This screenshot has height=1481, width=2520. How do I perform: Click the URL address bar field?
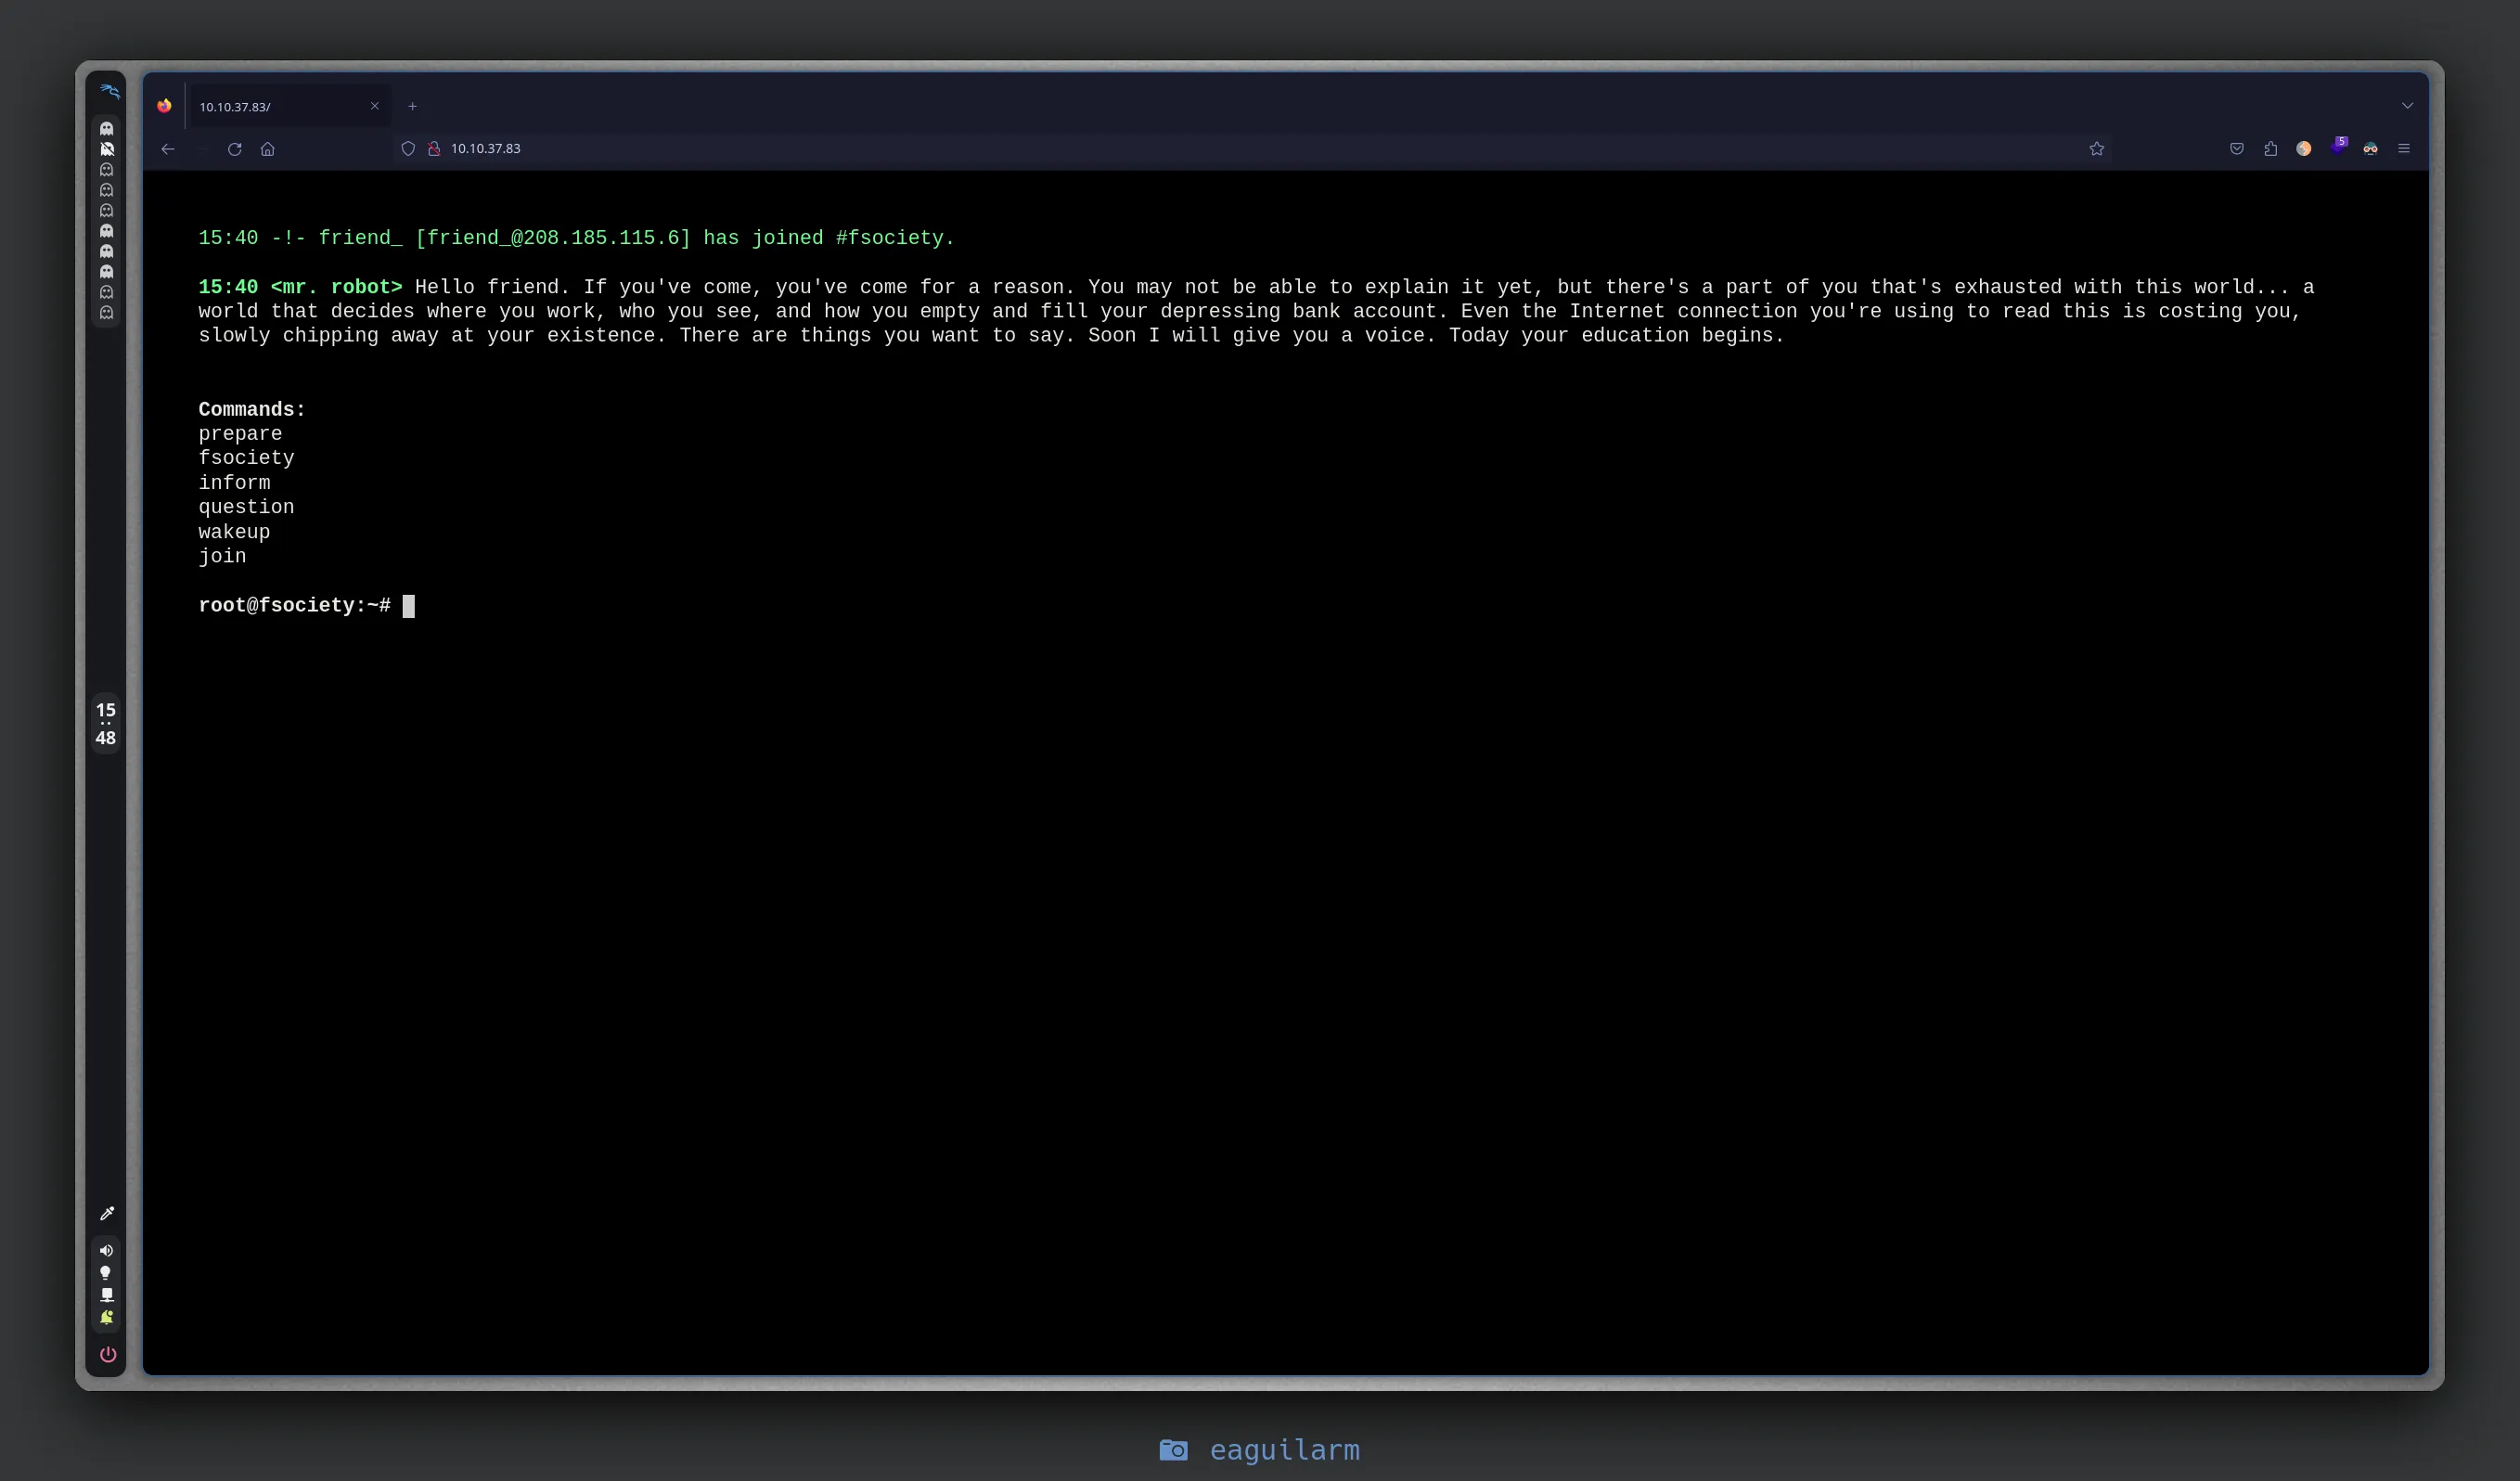1200,149
